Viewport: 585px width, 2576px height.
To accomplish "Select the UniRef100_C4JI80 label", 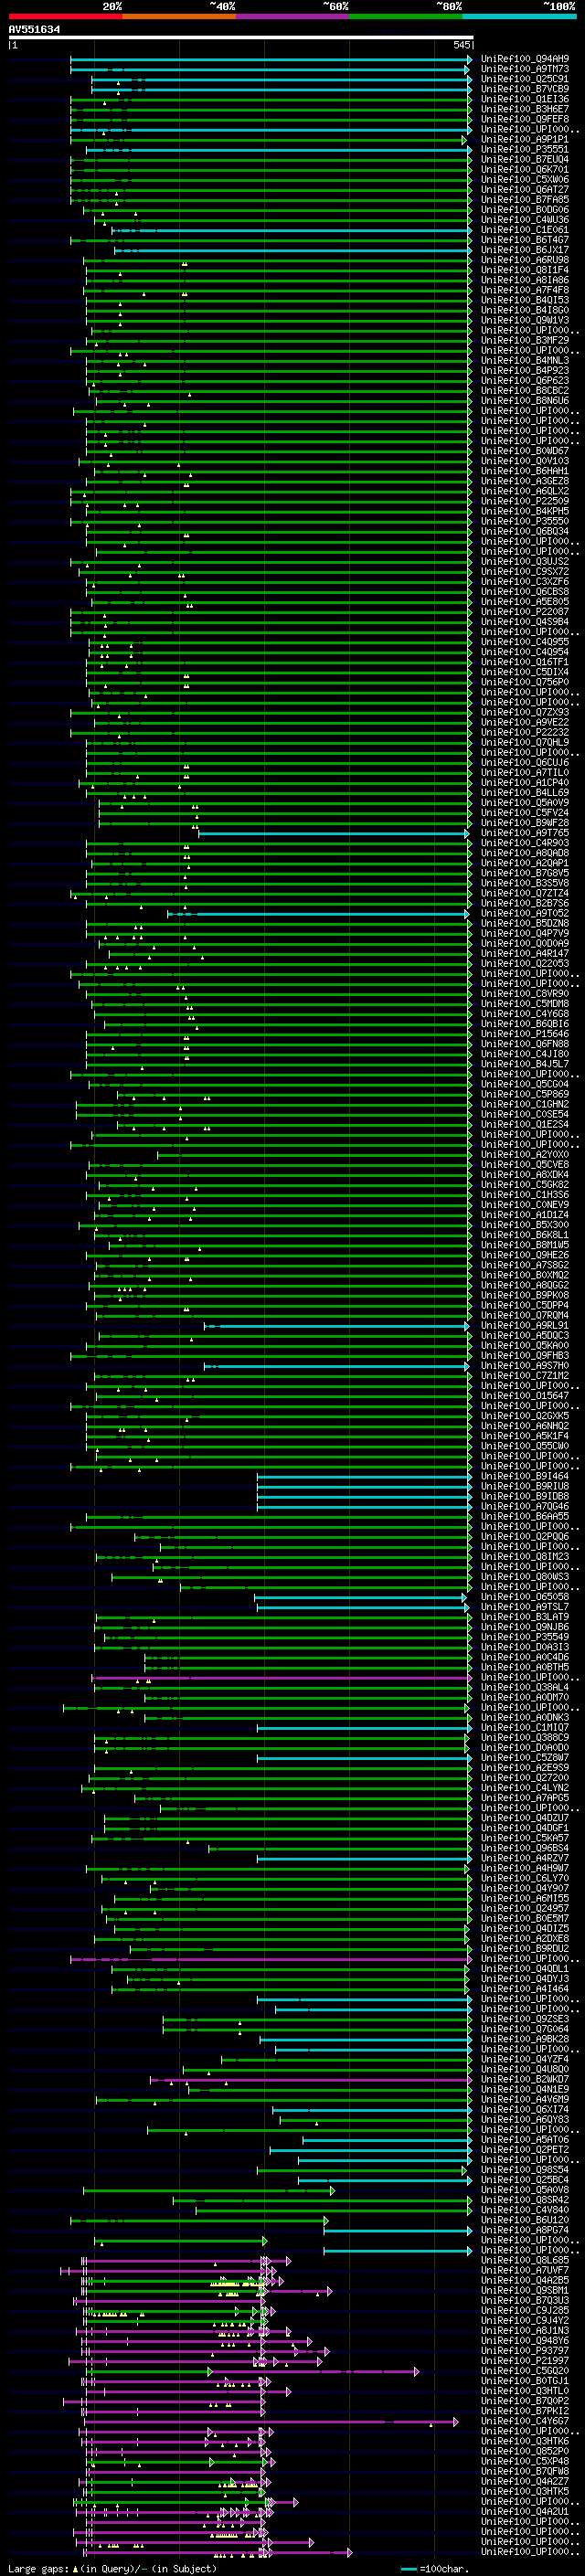I will tap(525, 1054).
